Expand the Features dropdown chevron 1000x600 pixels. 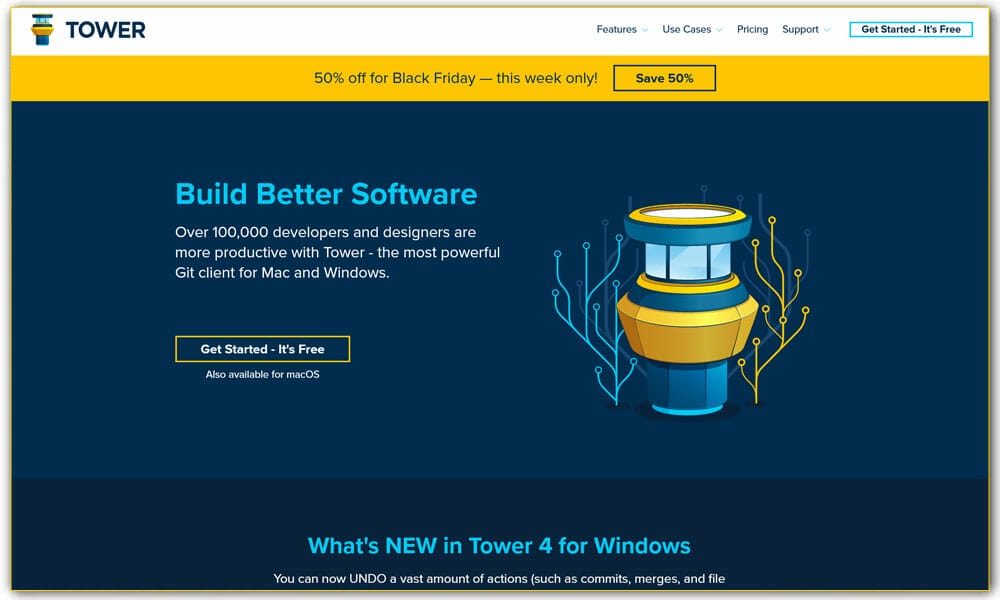coord(645,30)
